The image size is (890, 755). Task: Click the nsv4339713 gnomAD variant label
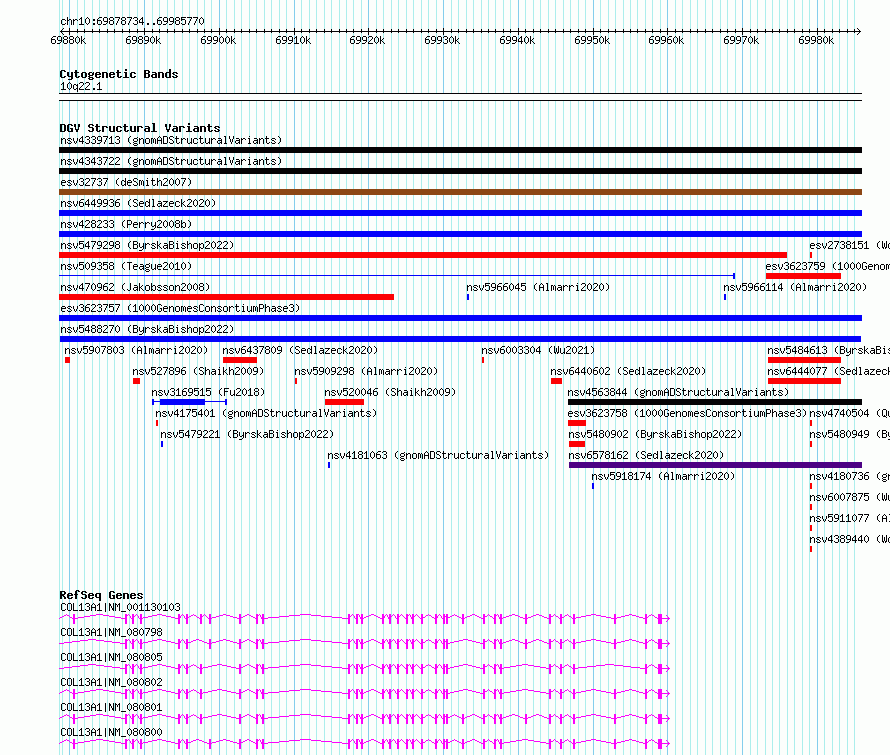(x=171, y=140)
